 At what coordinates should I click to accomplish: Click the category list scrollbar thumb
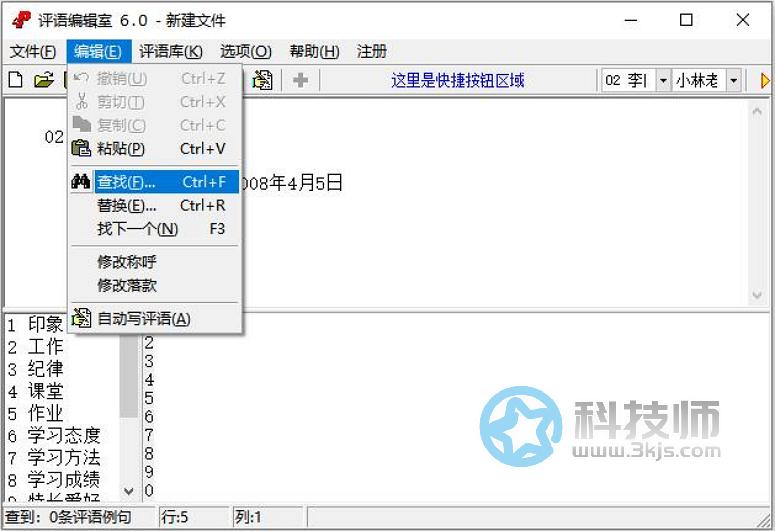pos(129,376)
